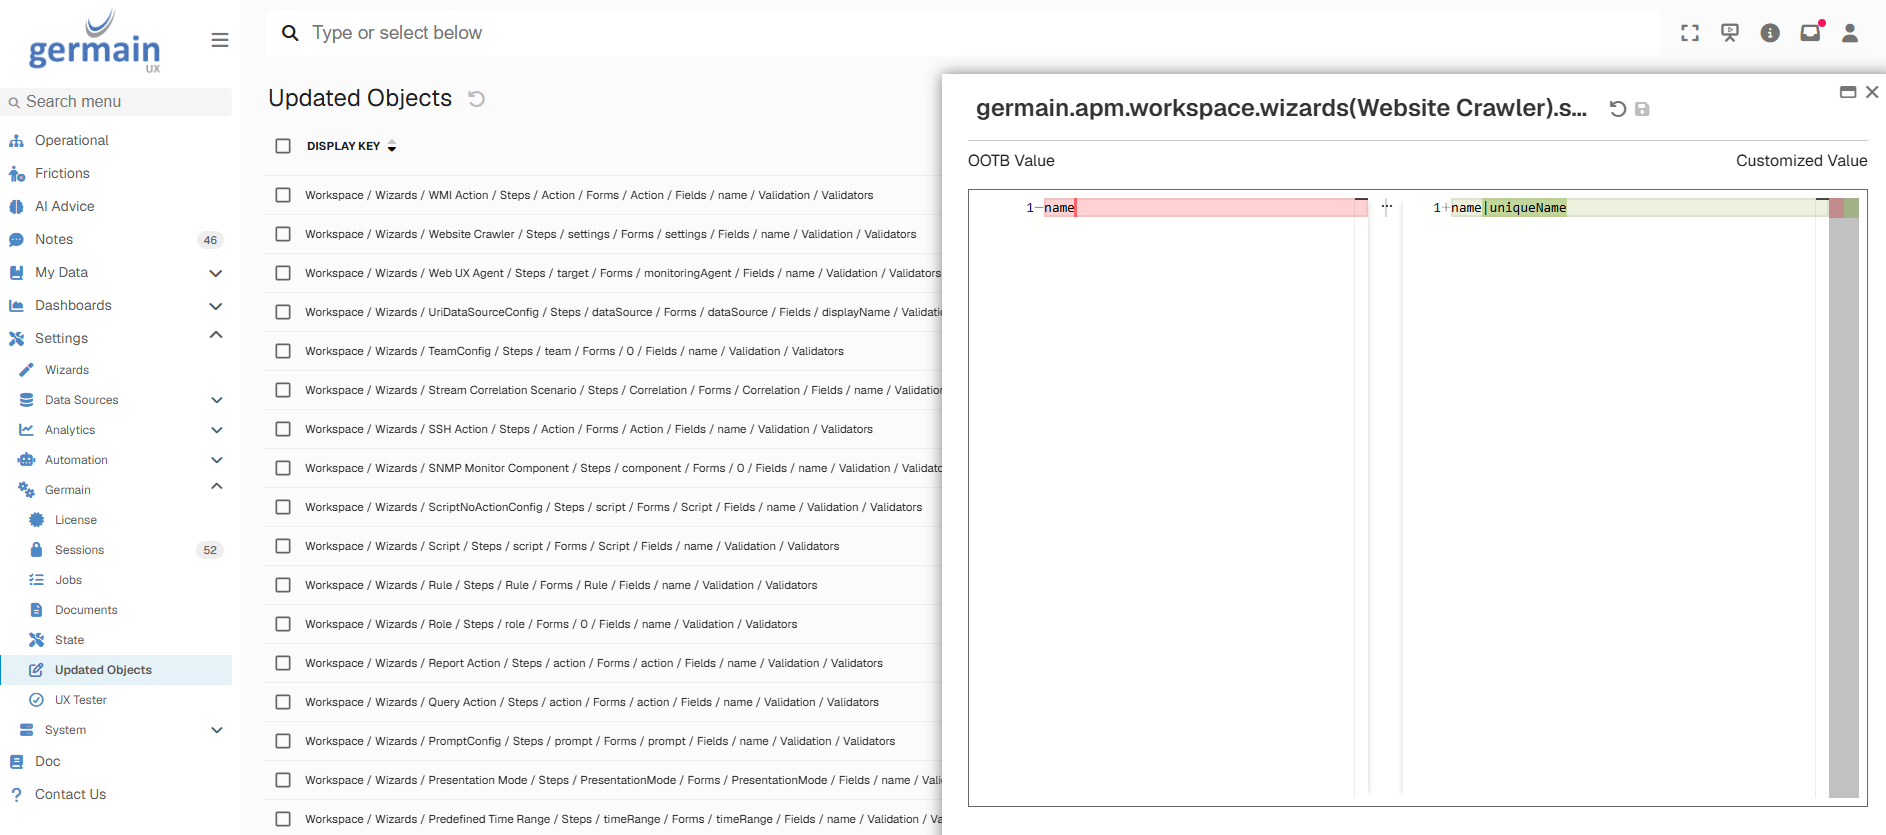This screenshot has height=835, width=1886.
Task: Click the Wizards wand icon
Action: 26,370
